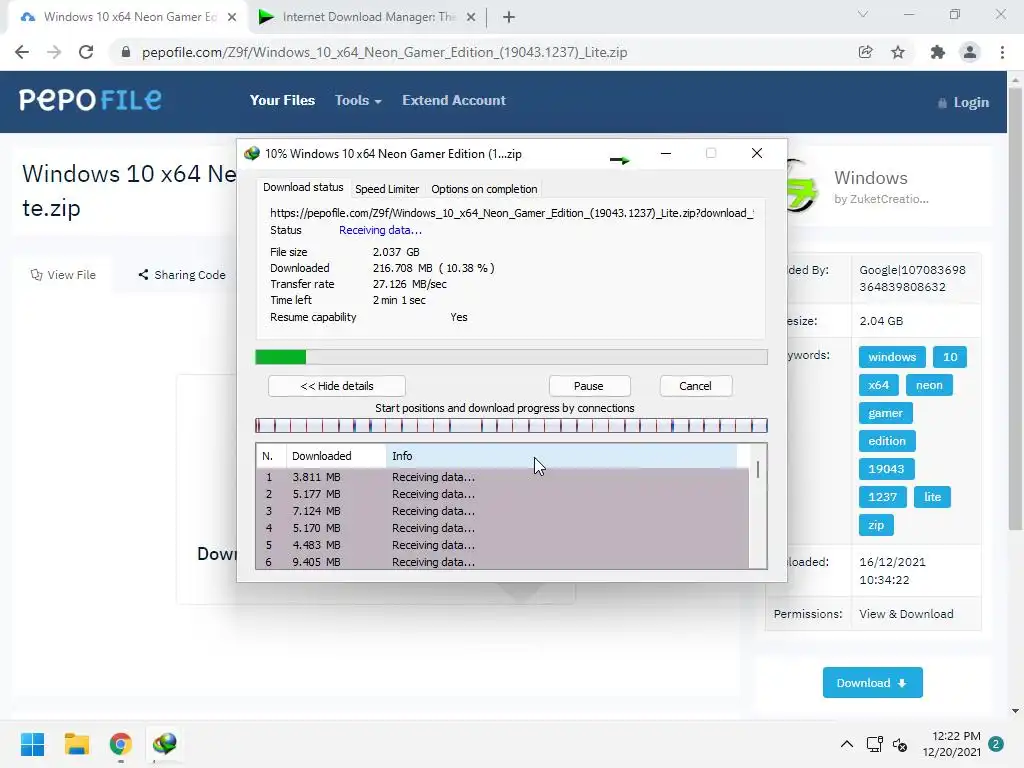This screenshot has width=1024, height=768.
Task: Switch to the Speed Limiter tab
Action: pyautogui.click(x=387, y=189)
